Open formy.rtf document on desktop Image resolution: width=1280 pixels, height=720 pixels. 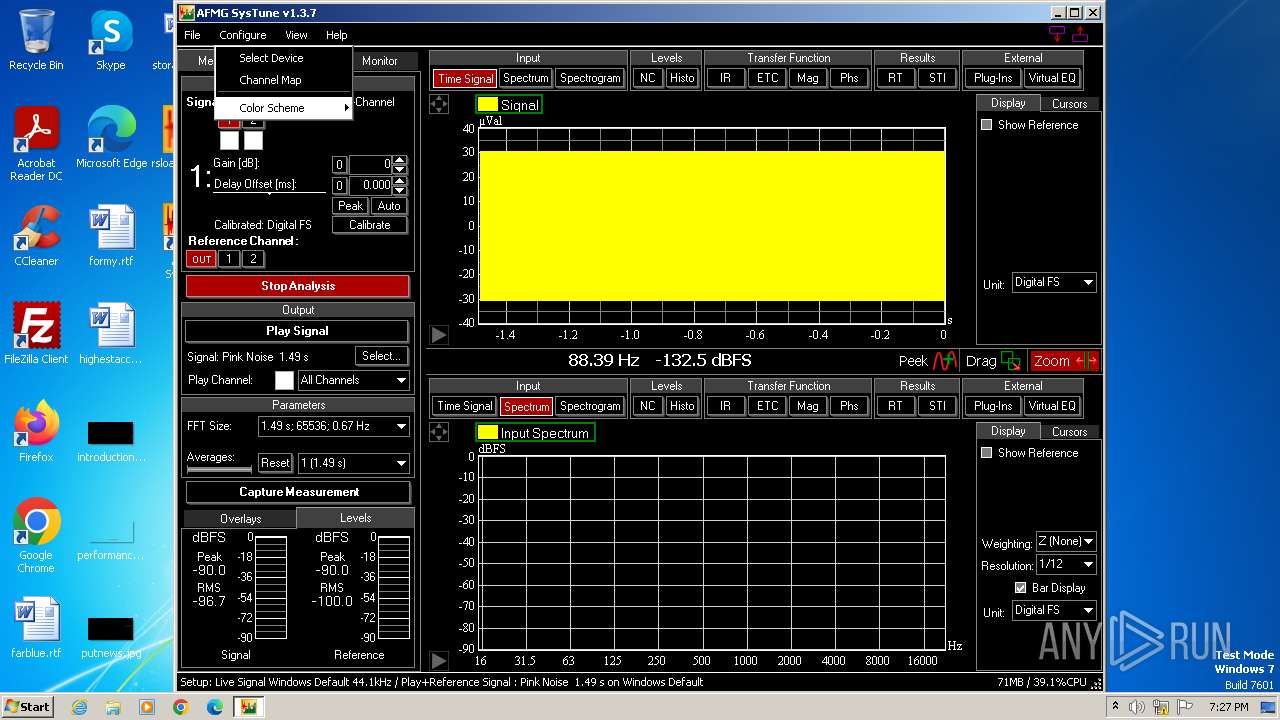coord(110,236)
